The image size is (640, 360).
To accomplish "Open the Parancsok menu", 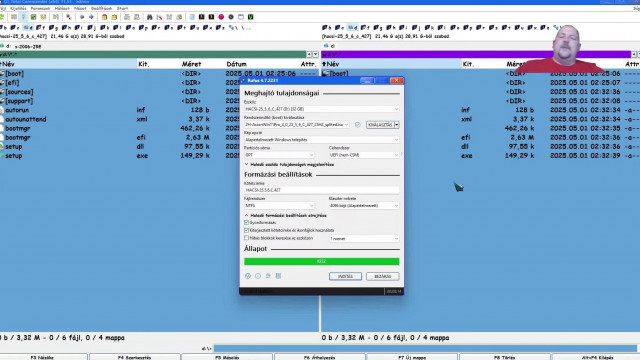I will point(40,8).
